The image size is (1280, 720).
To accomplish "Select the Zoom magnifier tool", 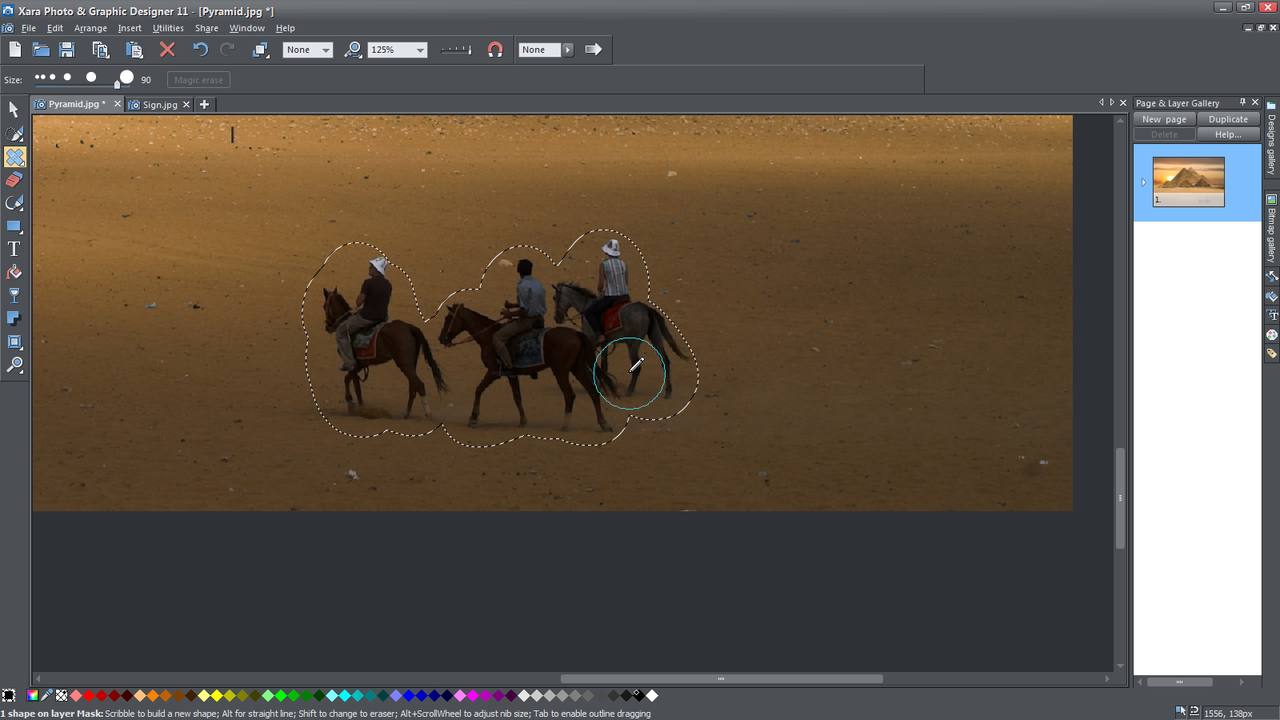I will click(x=14, y=366).
